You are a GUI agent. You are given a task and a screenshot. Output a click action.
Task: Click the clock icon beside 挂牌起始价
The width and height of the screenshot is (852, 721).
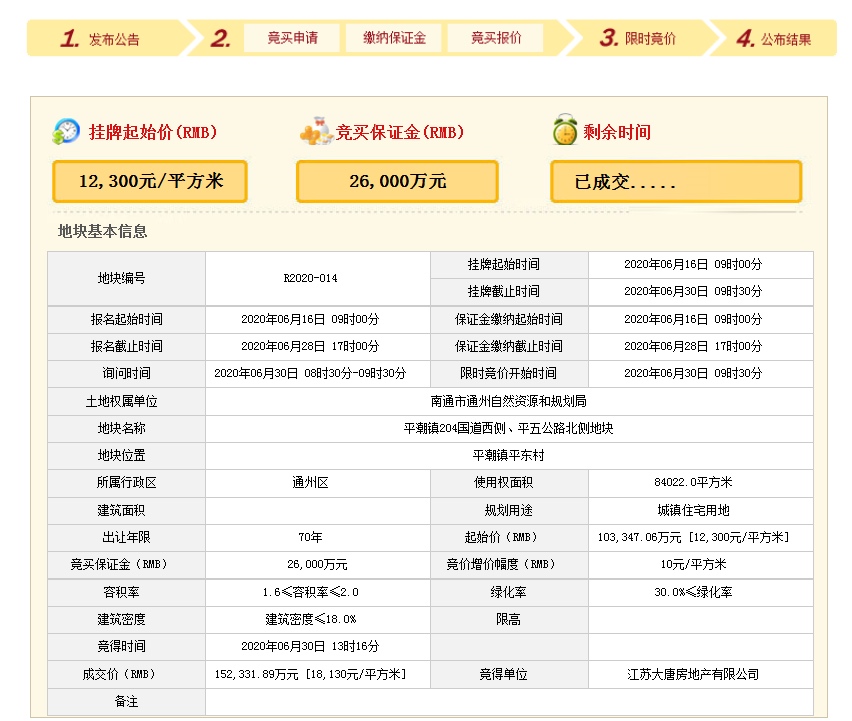click(x=66, y=132)
